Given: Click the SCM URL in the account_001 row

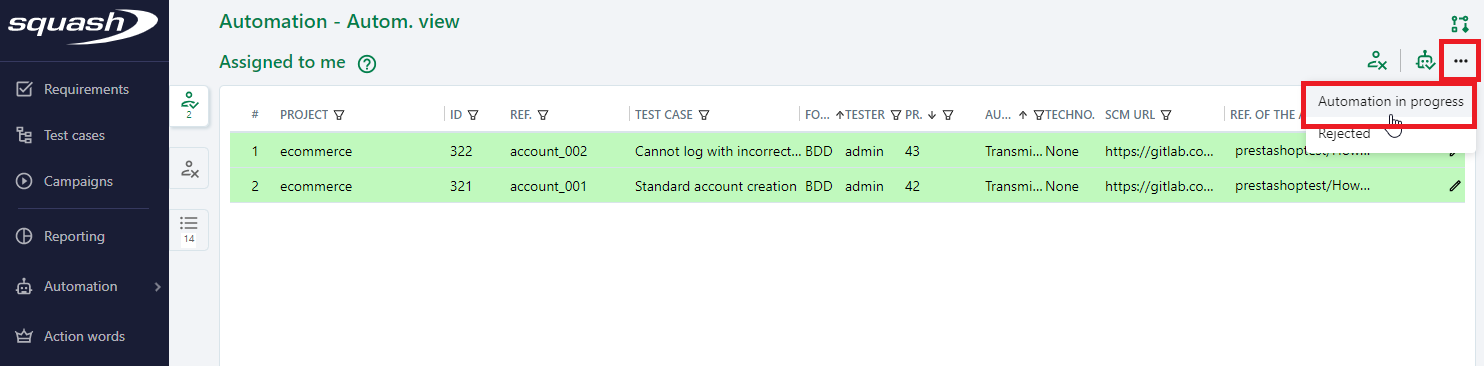Looking at the screenshot, I should (1160, 186).
